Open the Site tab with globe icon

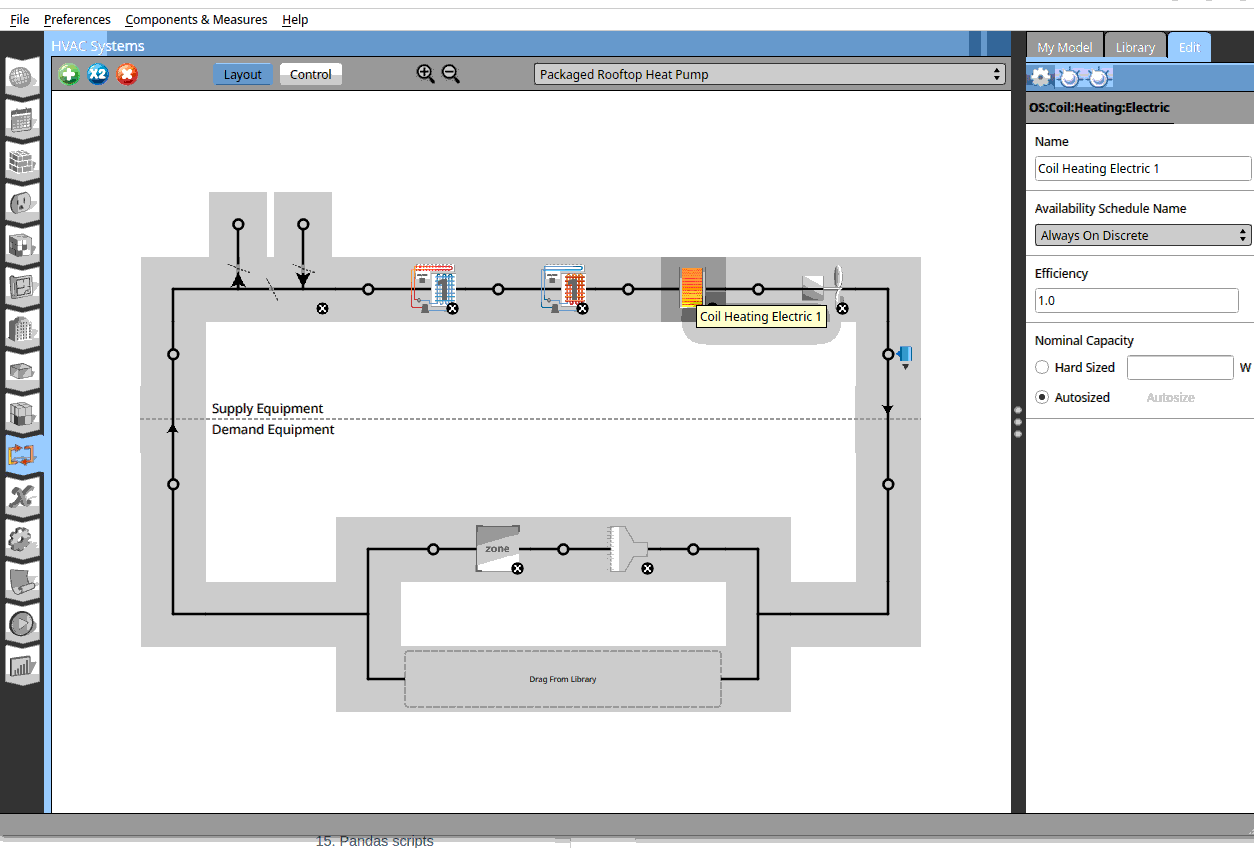(22, 78)
